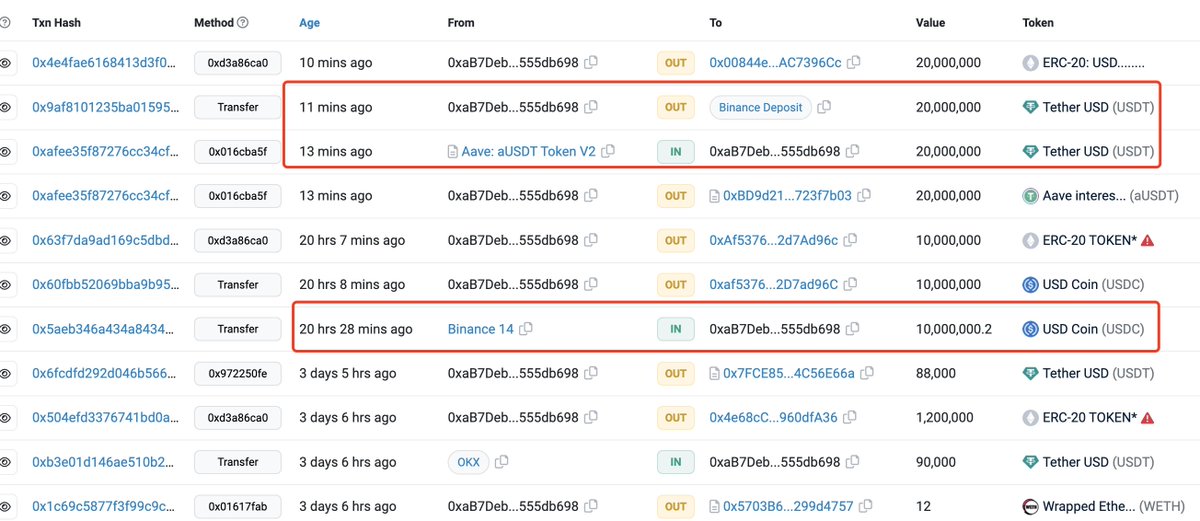Click the ERC-20: USD token logo
This screenshot has width=1200, height=521.
coord(1030,62)
